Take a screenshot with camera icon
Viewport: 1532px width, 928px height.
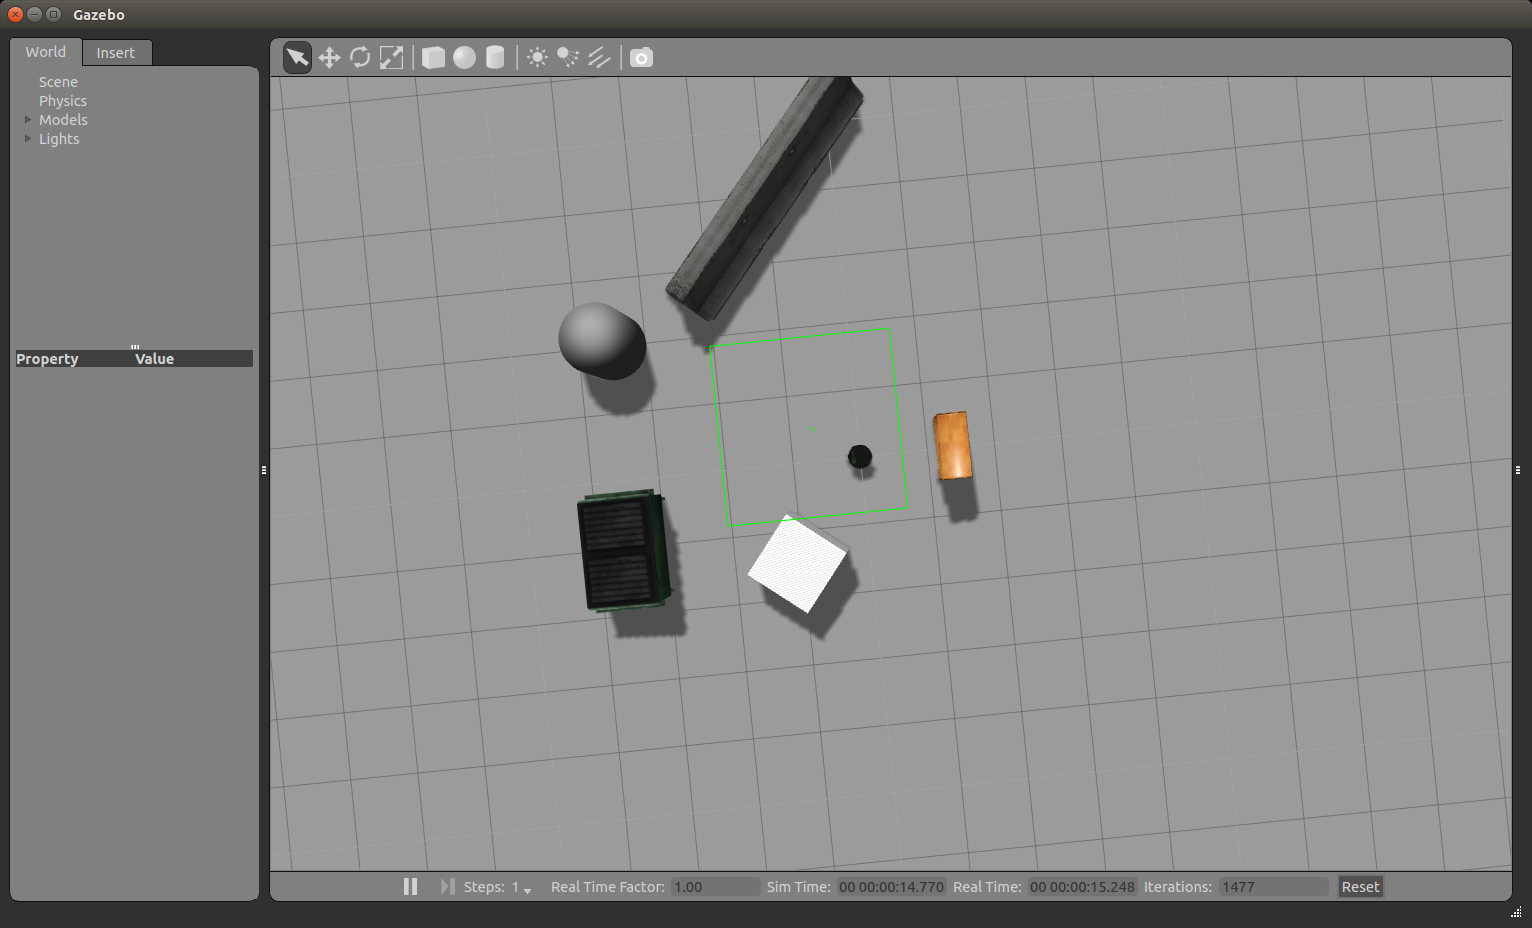click(641, 57)
